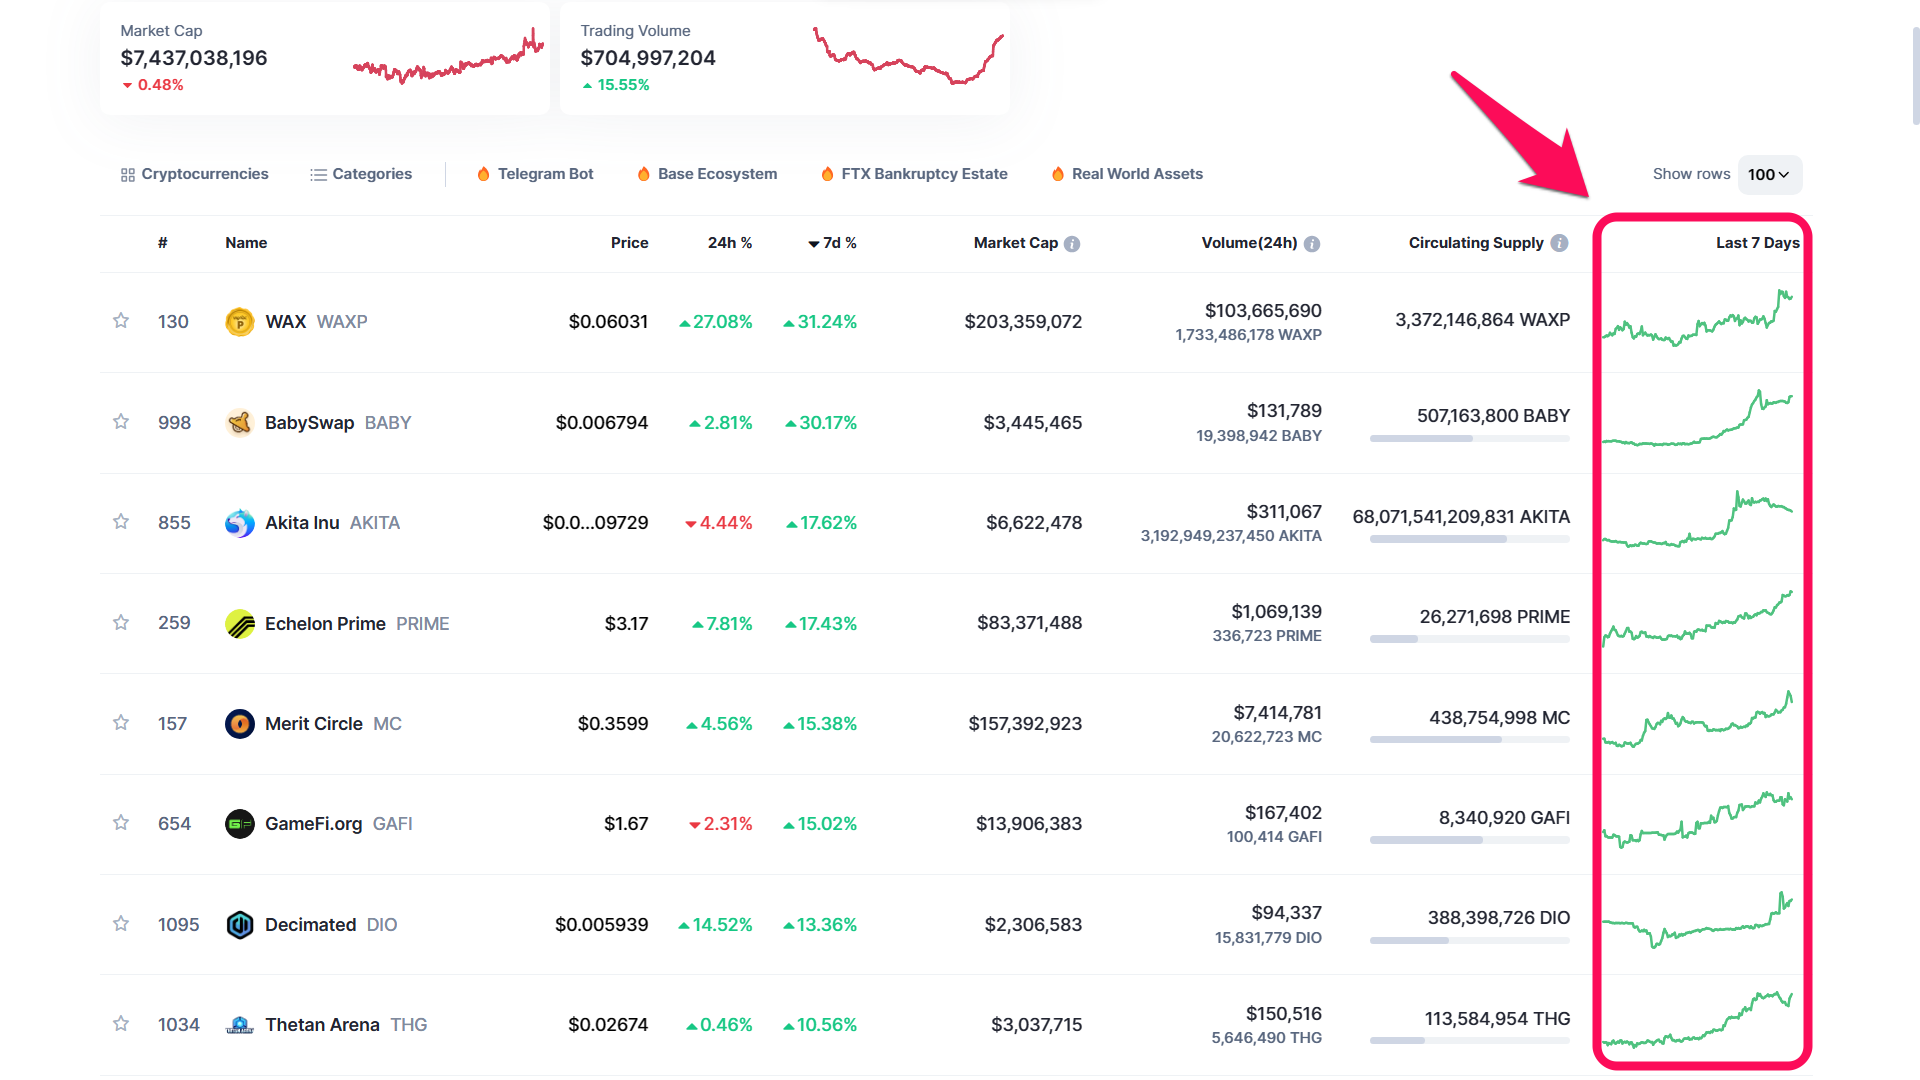Click the Echelon Prime coin logo
The image size is (1920, 1080).
[239, 624]
